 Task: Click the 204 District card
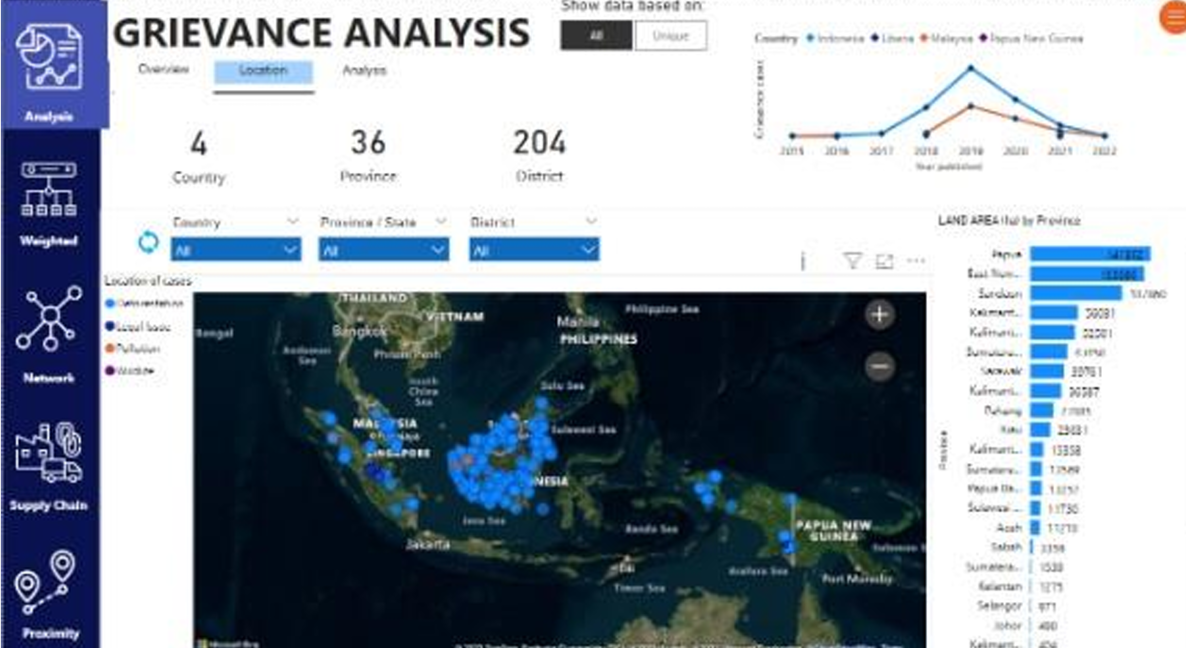tap(539, 156)
